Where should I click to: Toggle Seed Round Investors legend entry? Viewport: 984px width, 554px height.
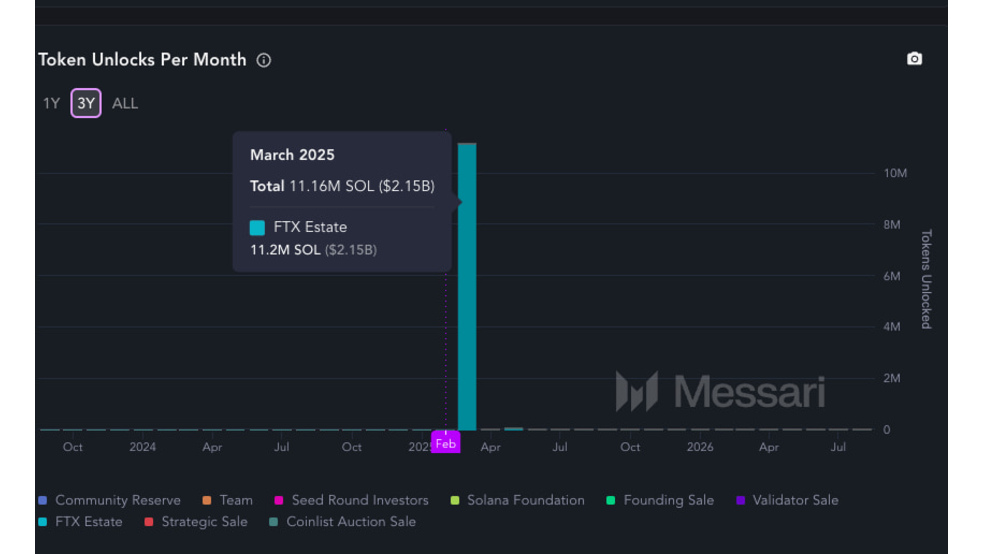pos(352,500)
